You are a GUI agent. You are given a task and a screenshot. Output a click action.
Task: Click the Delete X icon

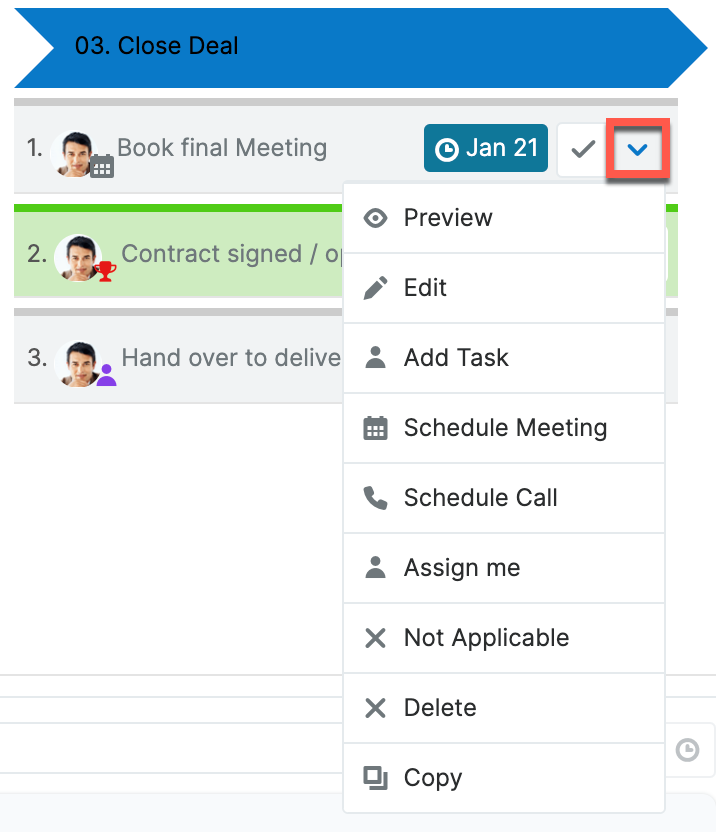pos(375,708)
